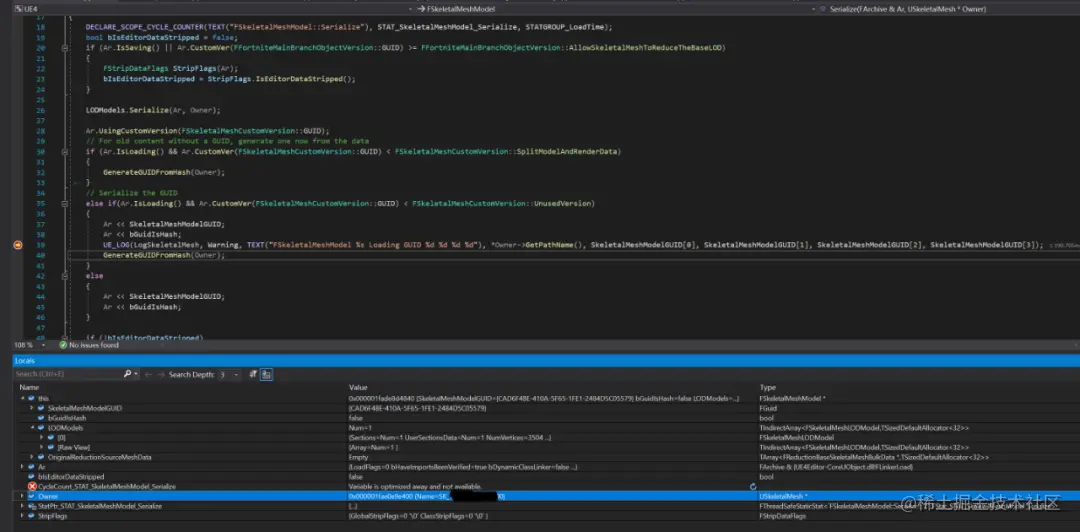This screenshot has height=532, width=1080.
Task: Click the magnifier search icon in Locals
Action: pyautogui.click(x=127, y=374)
